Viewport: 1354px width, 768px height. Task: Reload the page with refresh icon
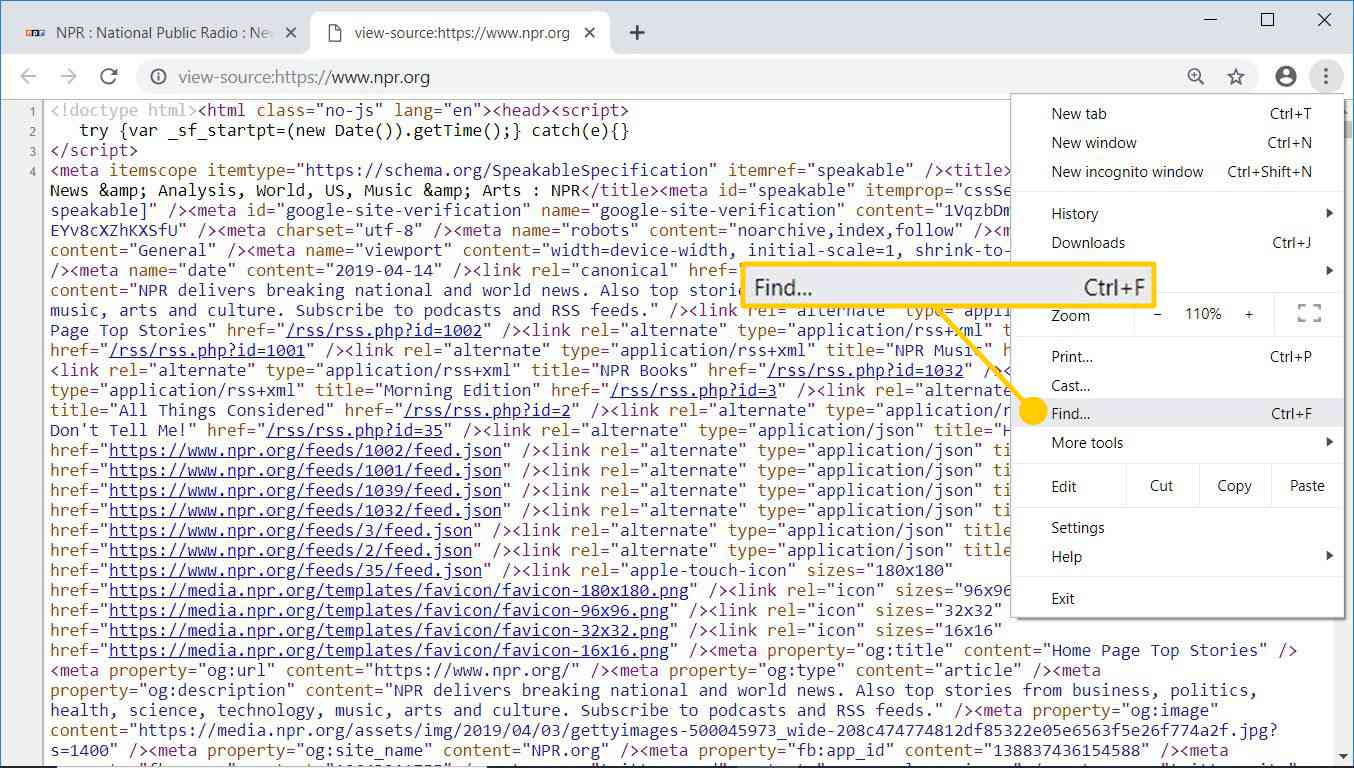point(109,77)
